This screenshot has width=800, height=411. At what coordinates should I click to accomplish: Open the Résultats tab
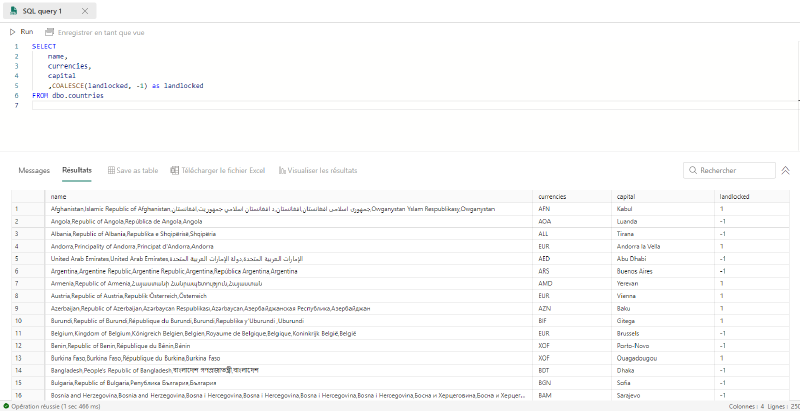coord(77,170)
